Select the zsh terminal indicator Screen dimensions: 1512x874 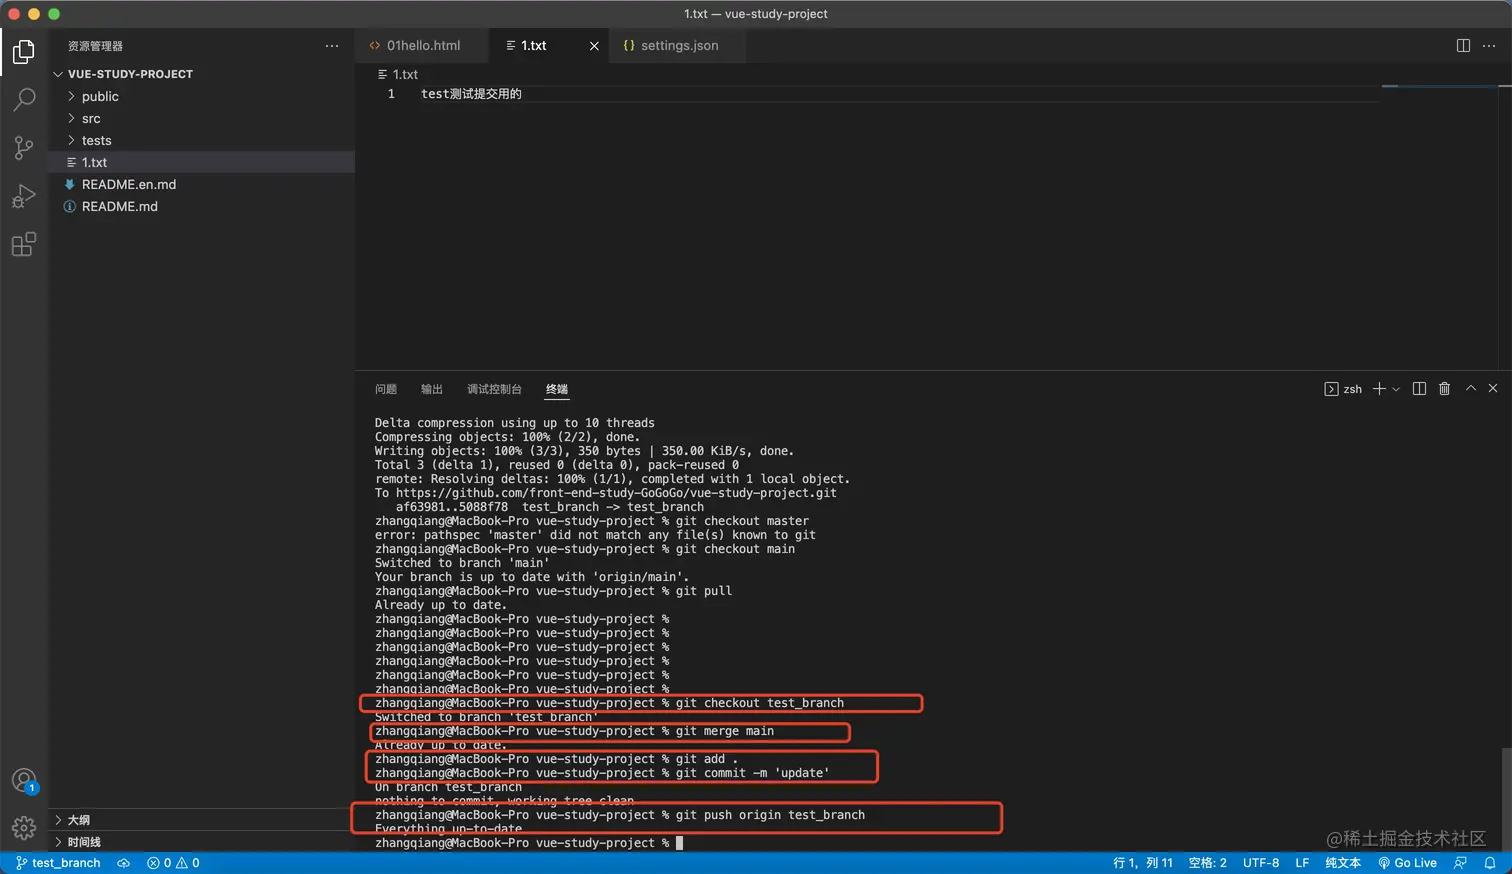coord(1343,389)
